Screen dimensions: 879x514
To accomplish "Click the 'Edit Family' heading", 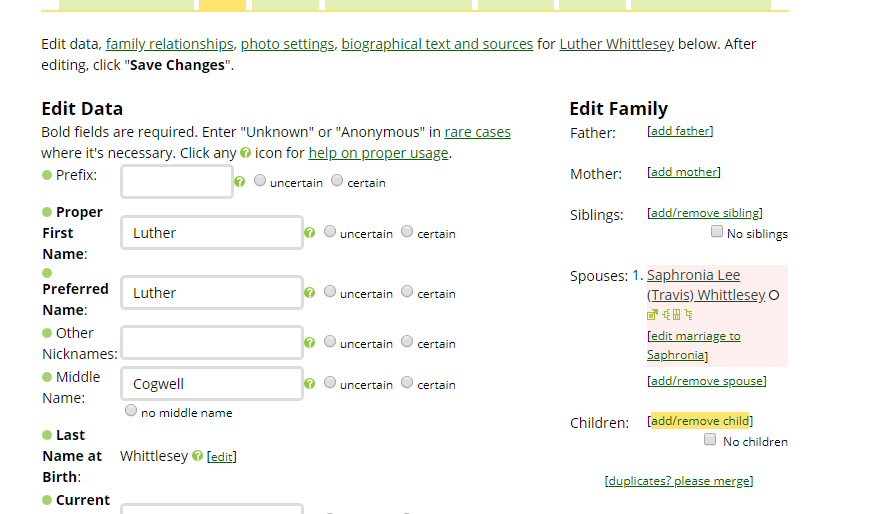I will pos(618,109).
